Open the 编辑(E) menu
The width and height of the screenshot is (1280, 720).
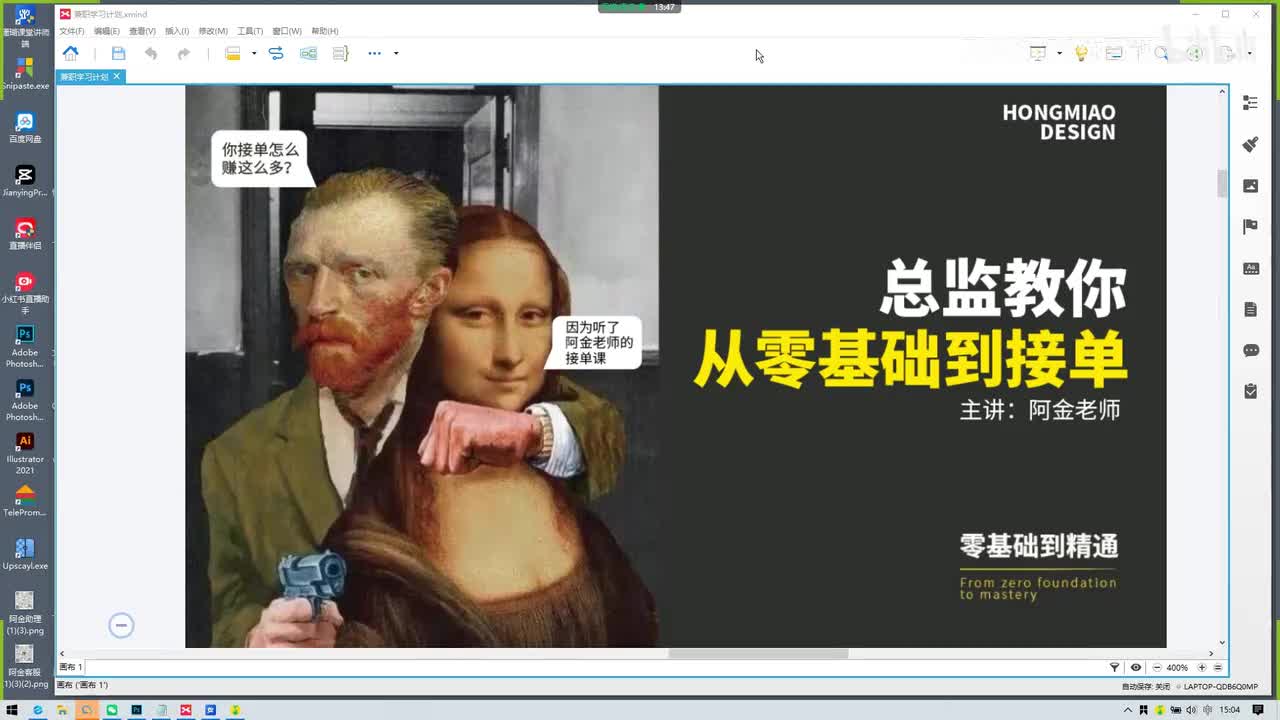106,31
